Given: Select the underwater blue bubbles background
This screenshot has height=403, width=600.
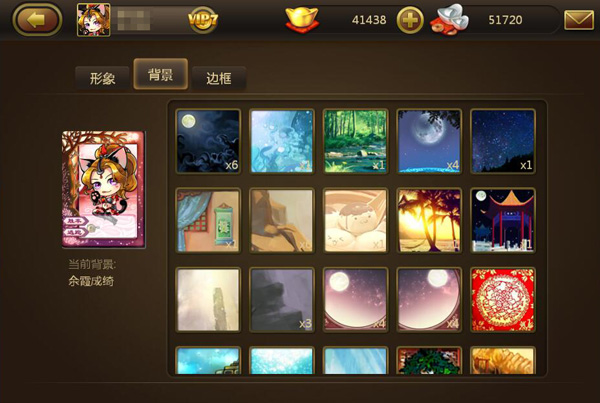Looking at the screenshot, I should (282, 141).
